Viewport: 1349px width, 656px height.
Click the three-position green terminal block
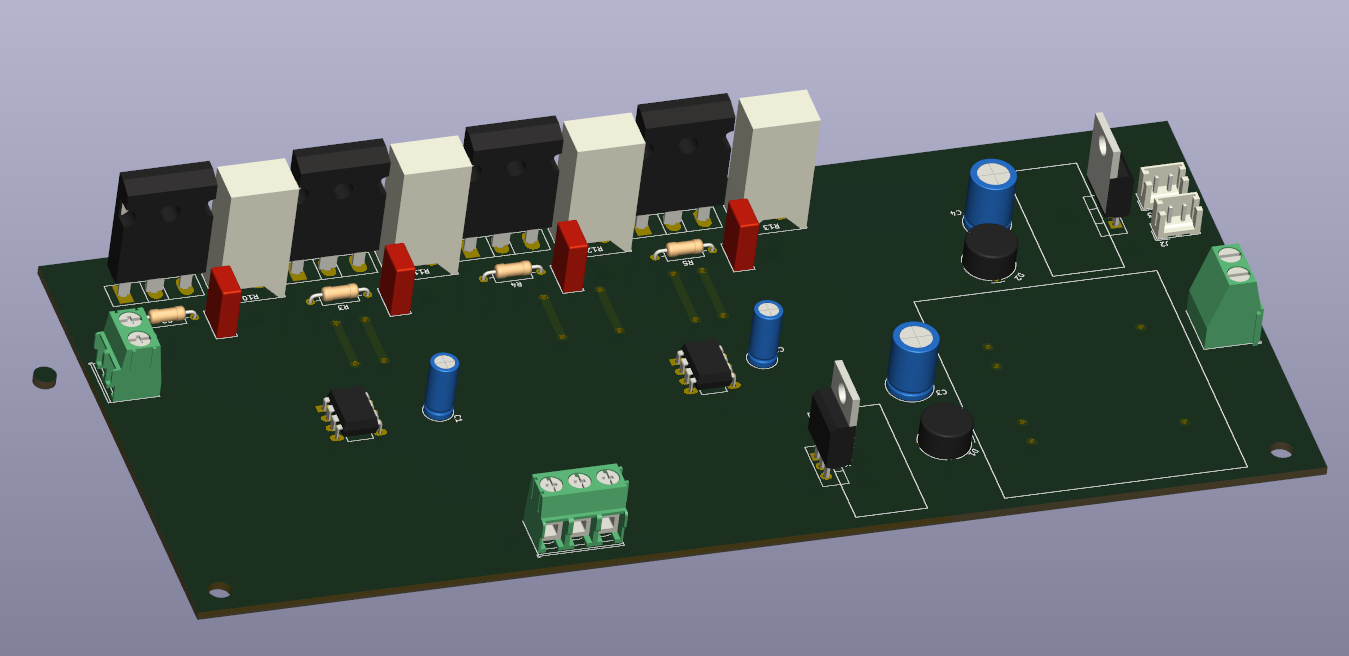click(577, 506)
